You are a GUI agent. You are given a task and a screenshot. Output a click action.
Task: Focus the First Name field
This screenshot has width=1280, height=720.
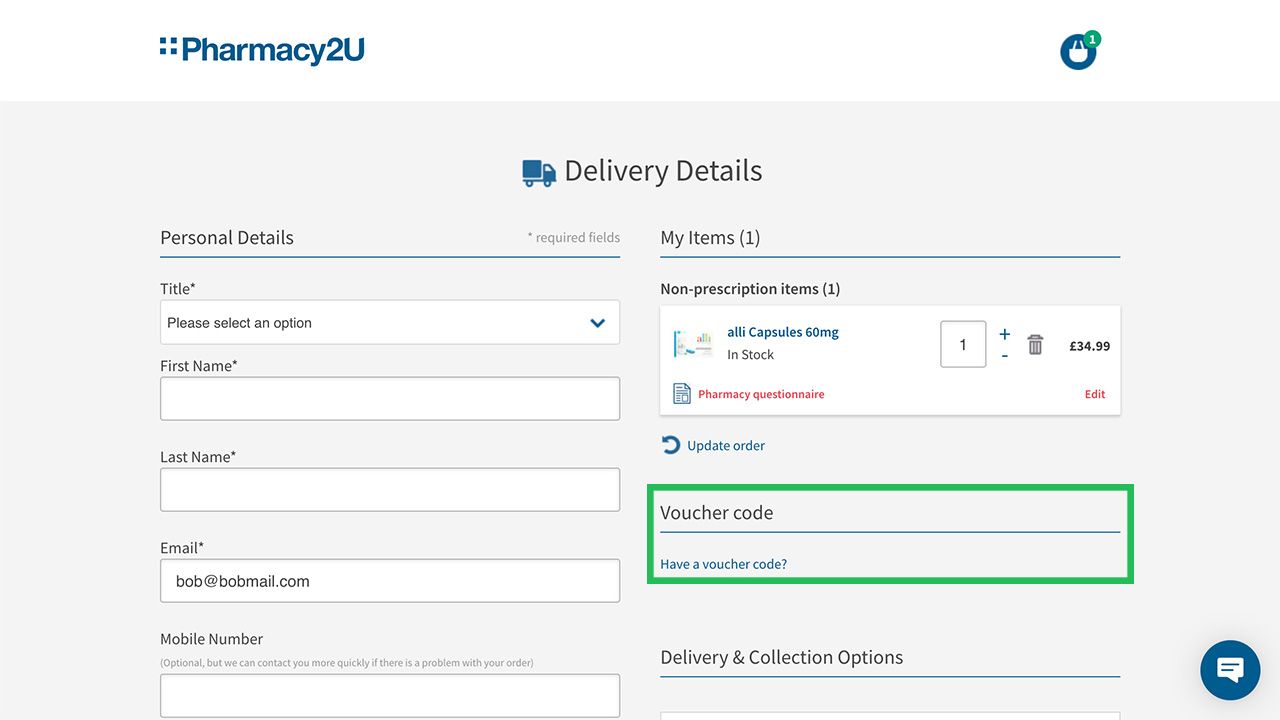tap(390, 398)
